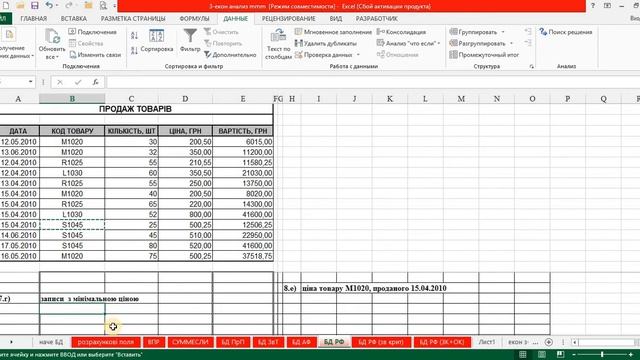Undo the last action in quick access toolbar

[49, 6]
